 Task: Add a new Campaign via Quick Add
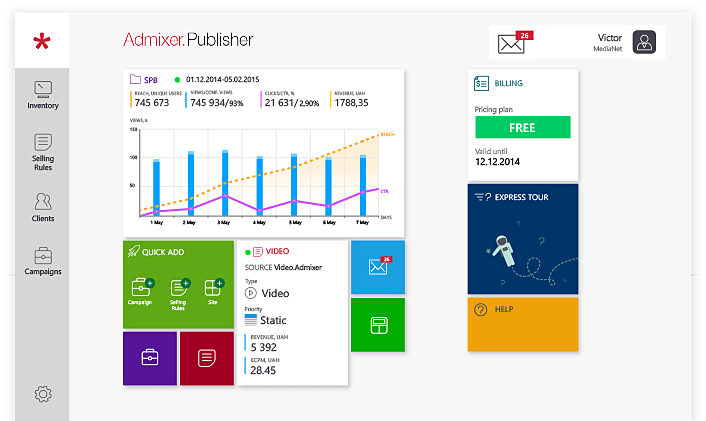pyautogui.click(x=140, y=291)
